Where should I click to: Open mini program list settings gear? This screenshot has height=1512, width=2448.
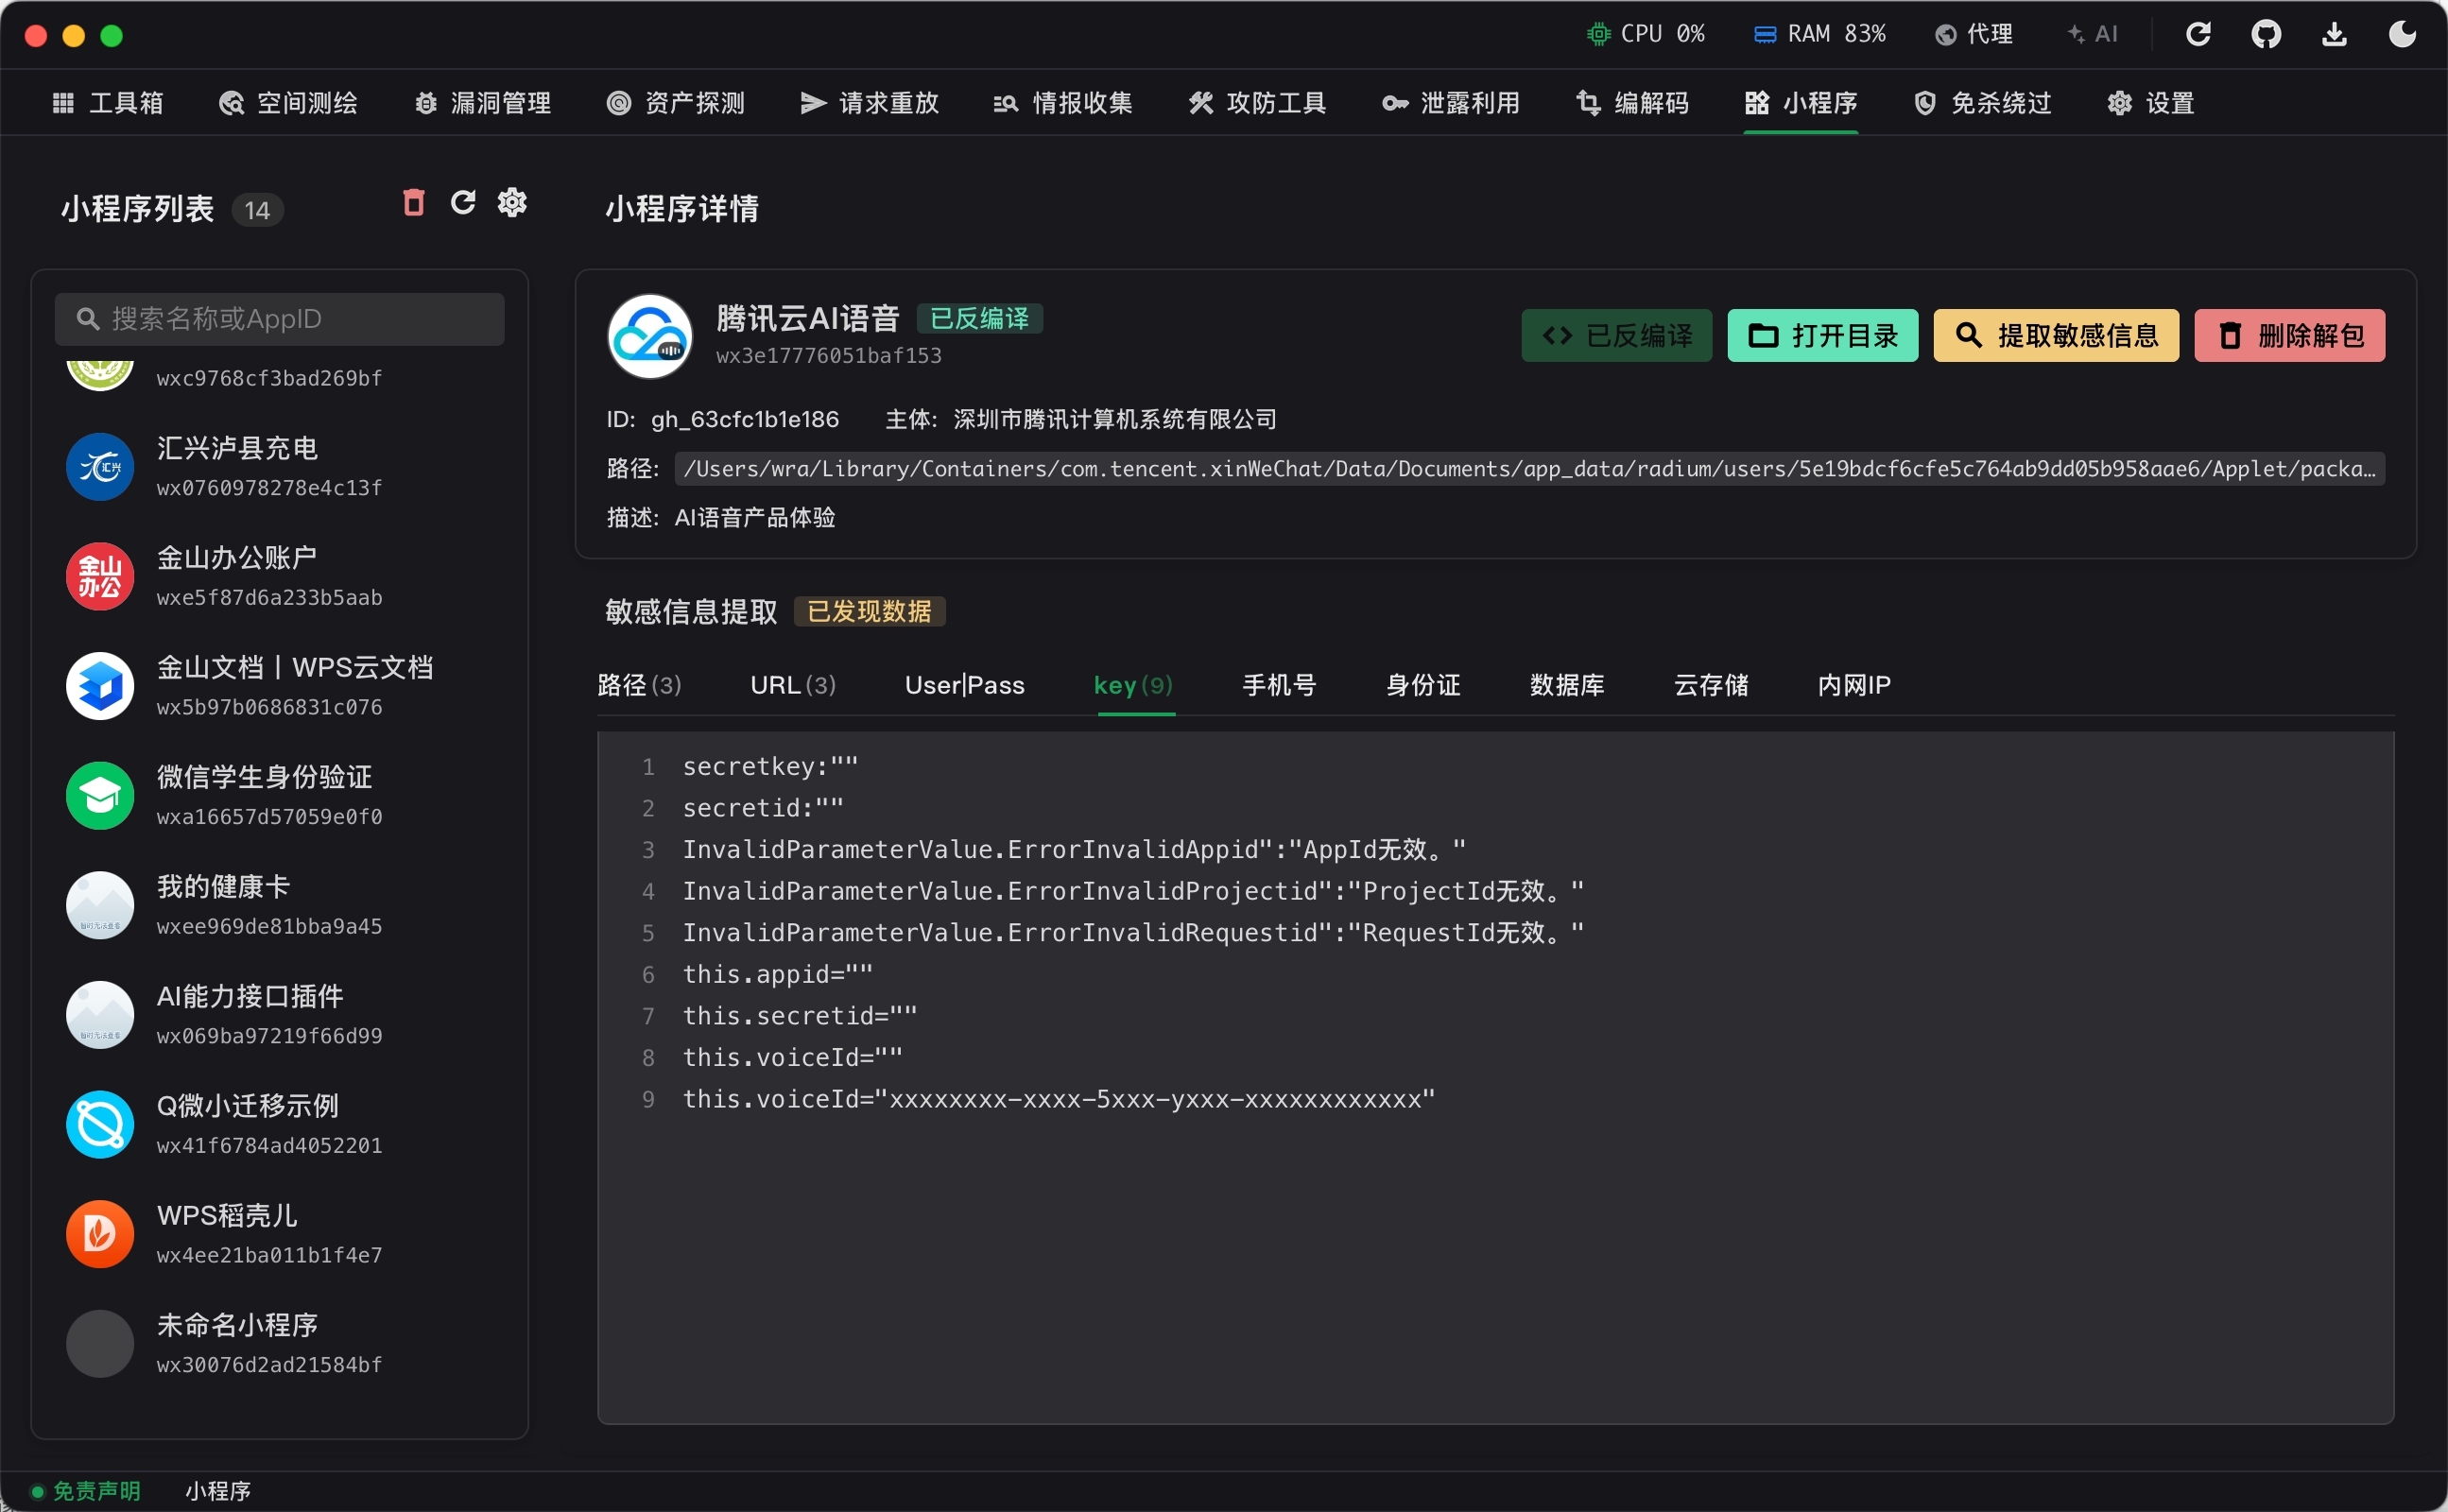click(512, 203)
